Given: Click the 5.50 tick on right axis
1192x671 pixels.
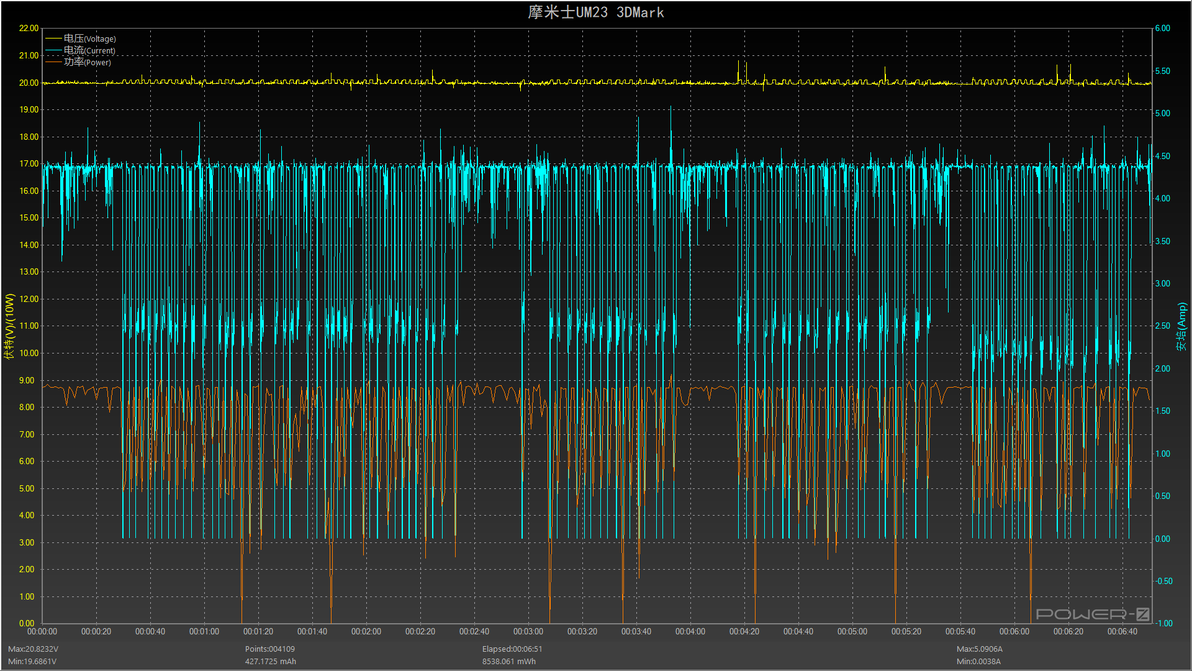Looking at the screenshot, I should pos(1162,71).
